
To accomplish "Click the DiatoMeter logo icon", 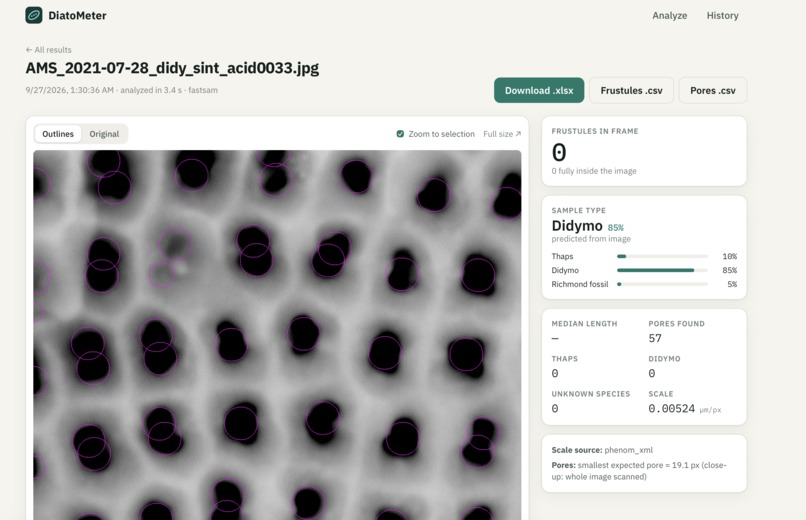I will [34, 15].
